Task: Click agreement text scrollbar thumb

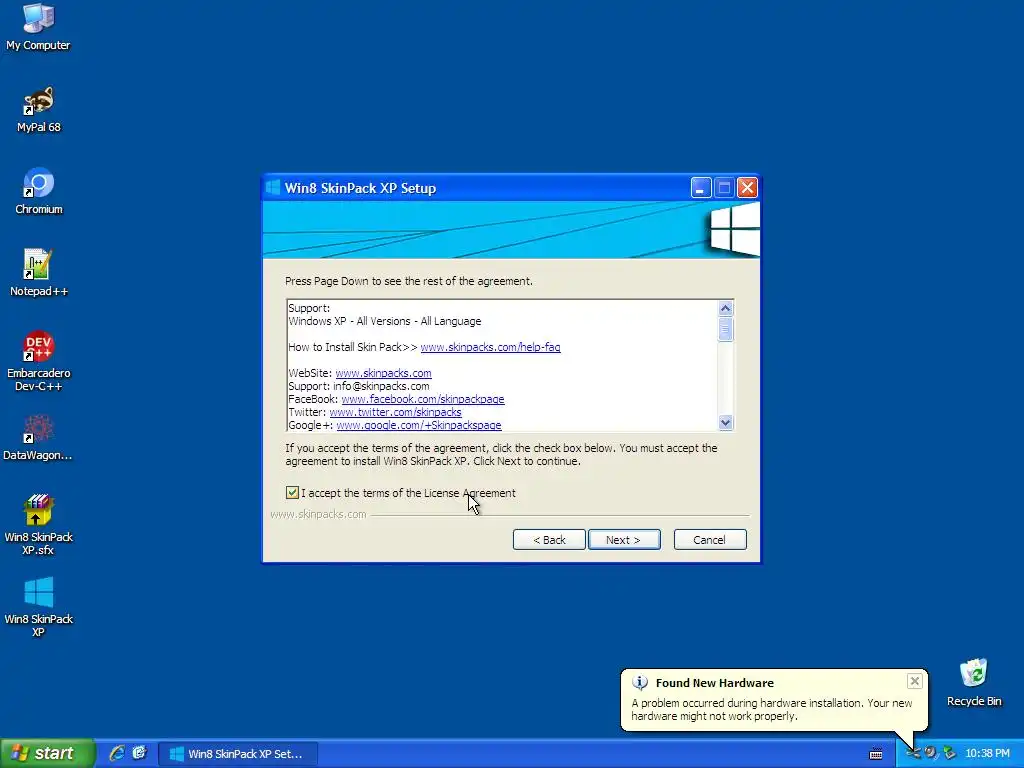Action: pyautogui.click(x=725, y=328)
